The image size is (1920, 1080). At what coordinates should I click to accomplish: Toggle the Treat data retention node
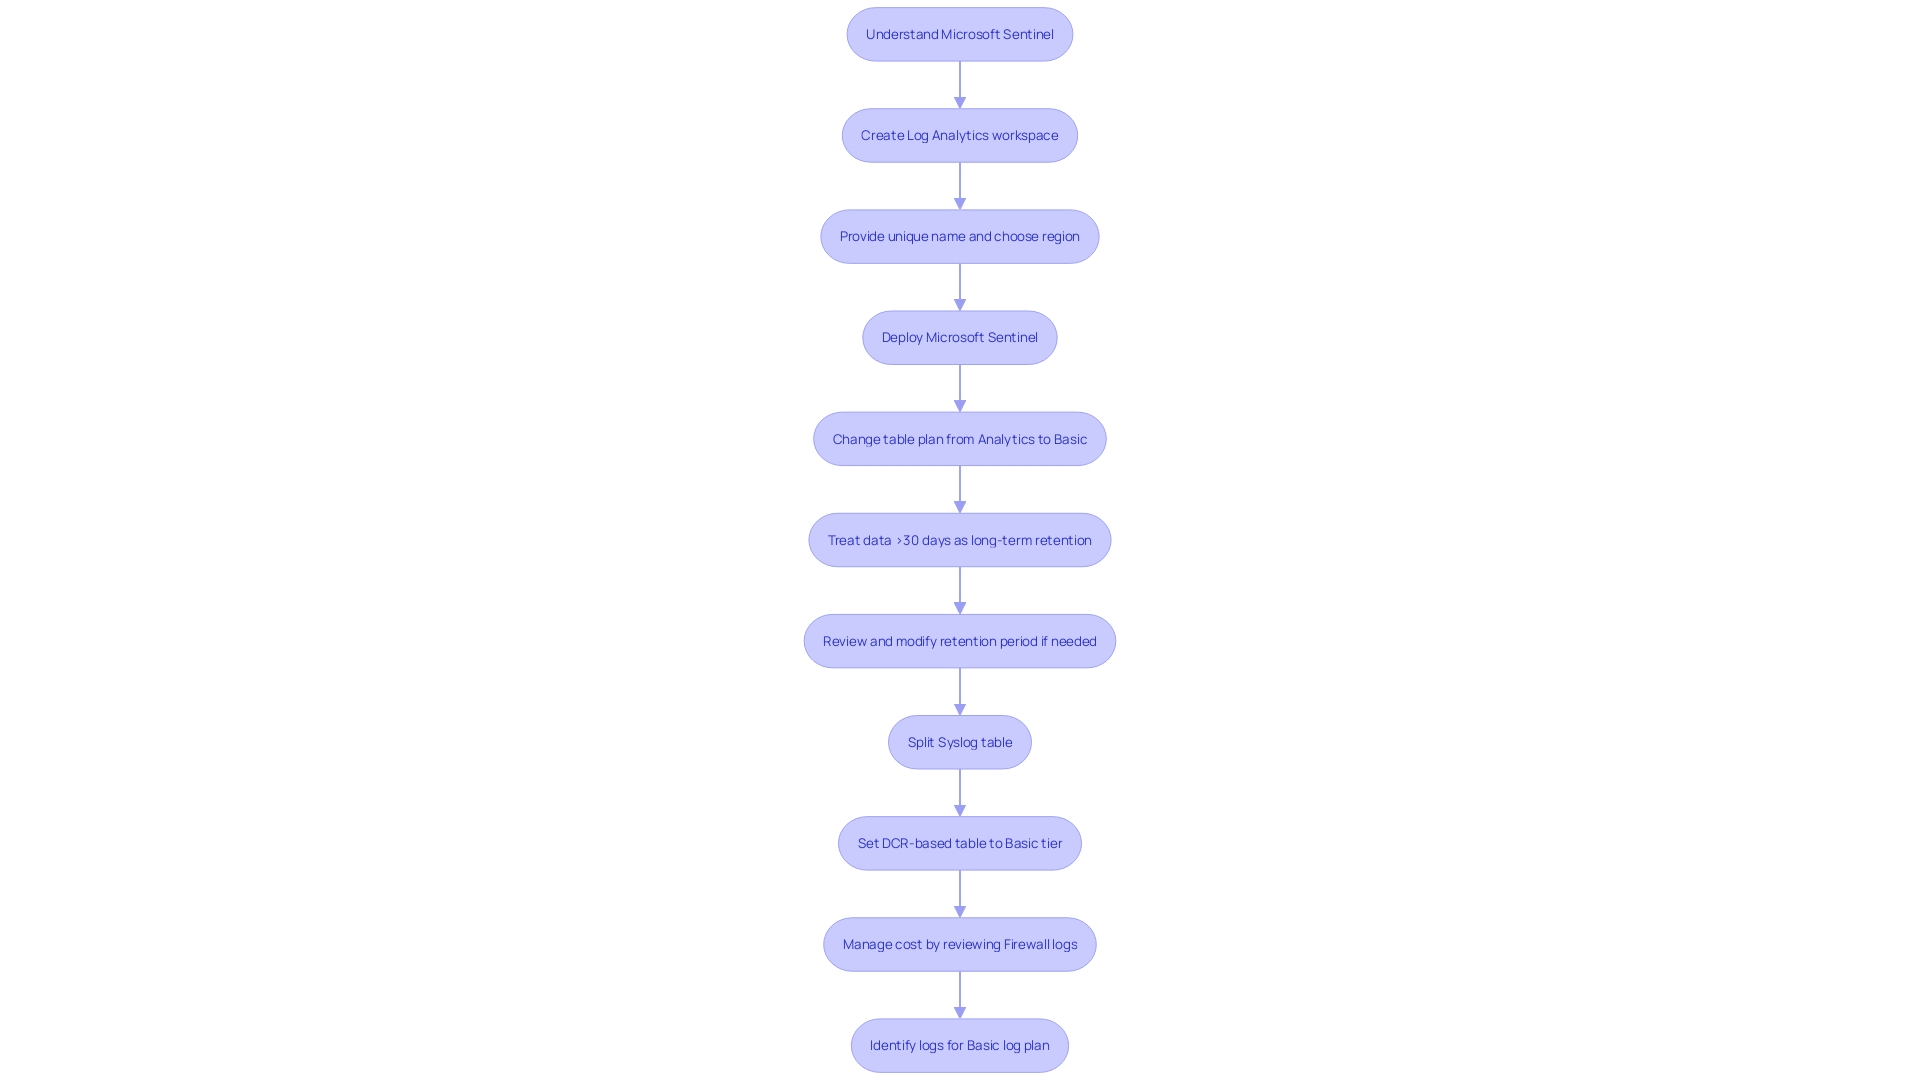click(x=960, y=539)
